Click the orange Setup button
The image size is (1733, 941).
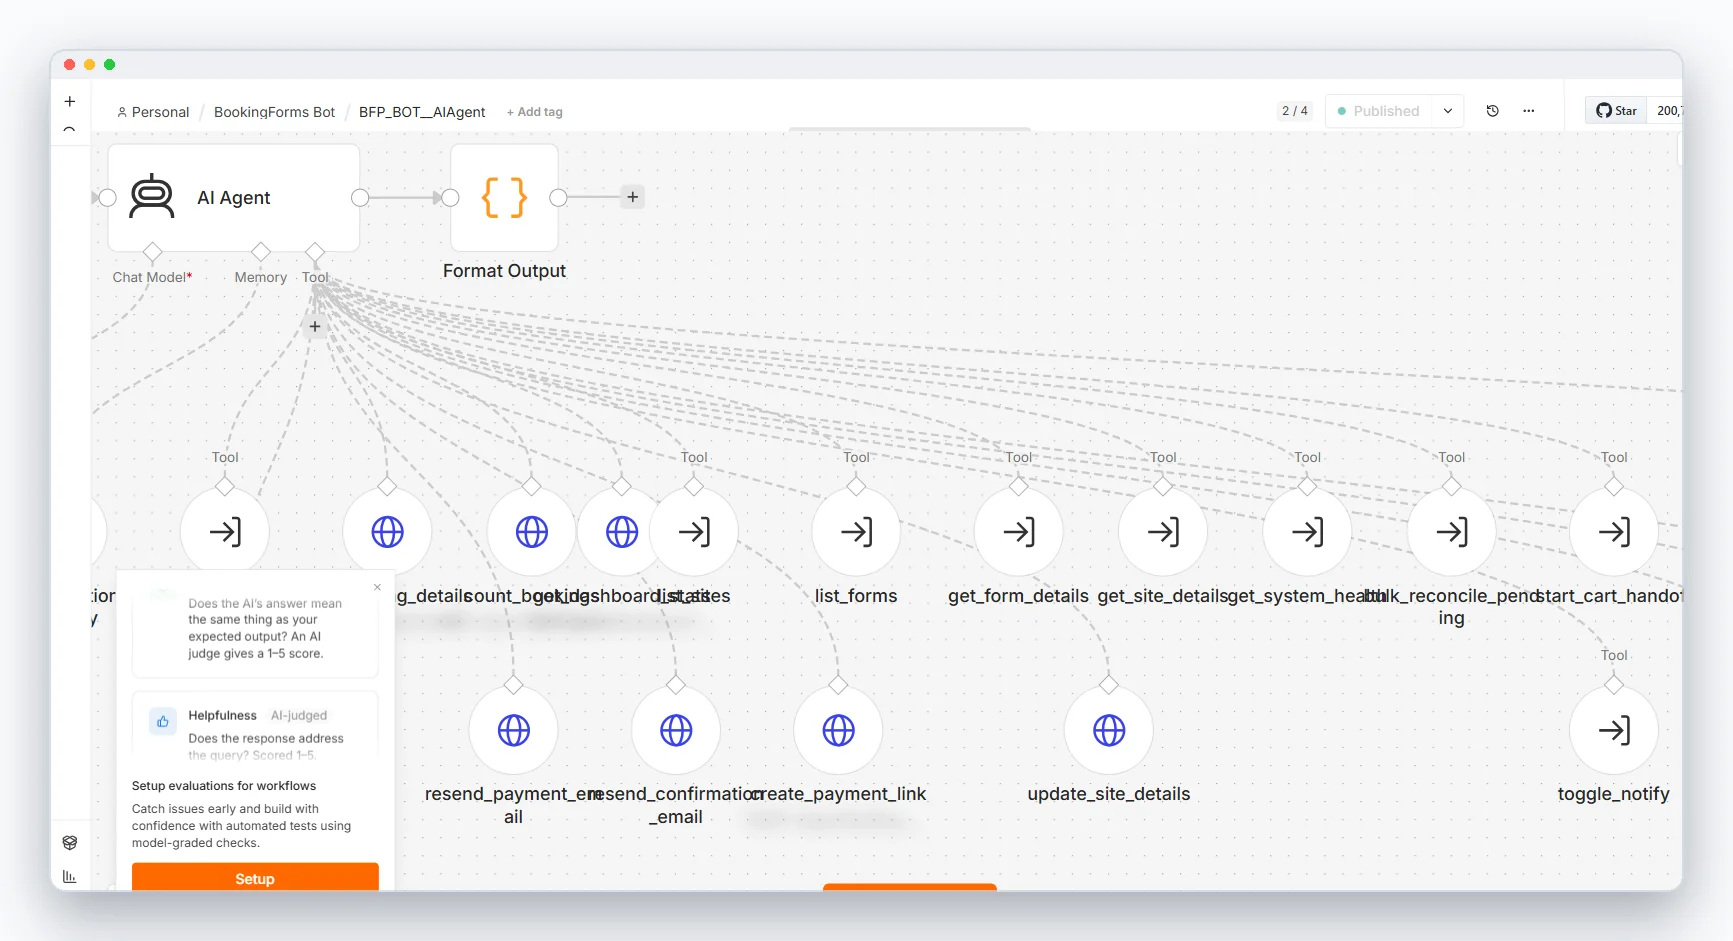pos(255,877)
